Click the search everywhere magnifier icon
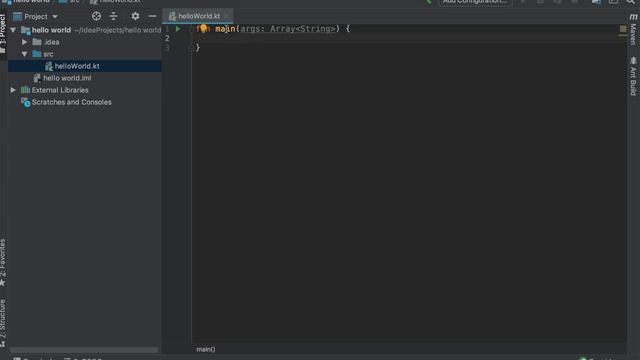This screenshot has width=640, height=360. pos(631,2)
